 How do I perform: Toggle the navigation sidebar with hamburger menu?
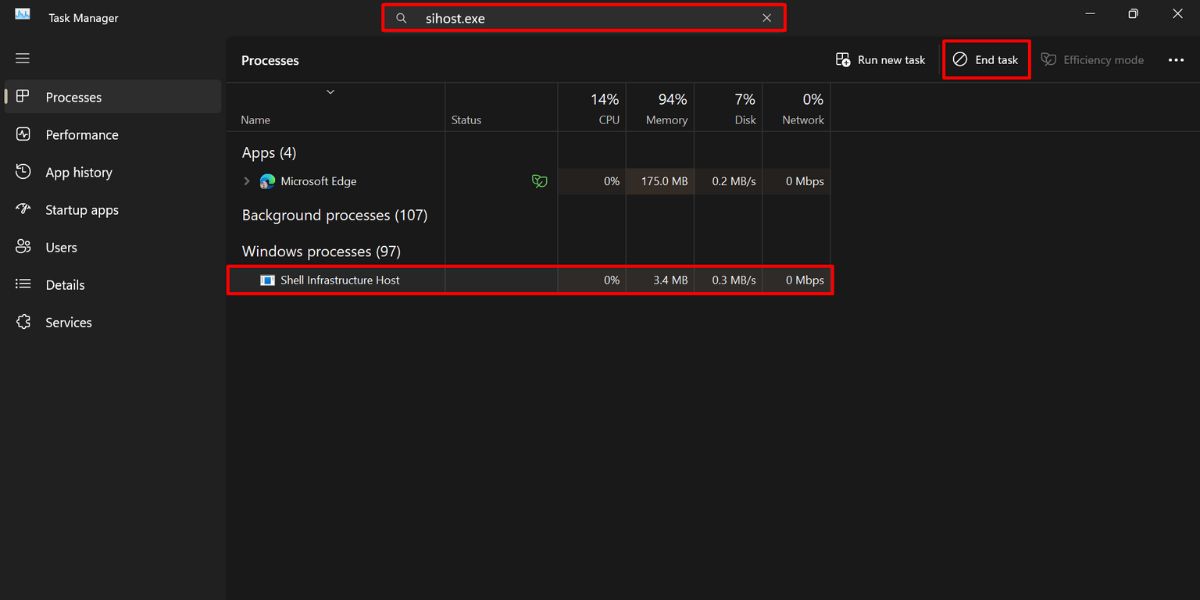click(x=22, y=58)
